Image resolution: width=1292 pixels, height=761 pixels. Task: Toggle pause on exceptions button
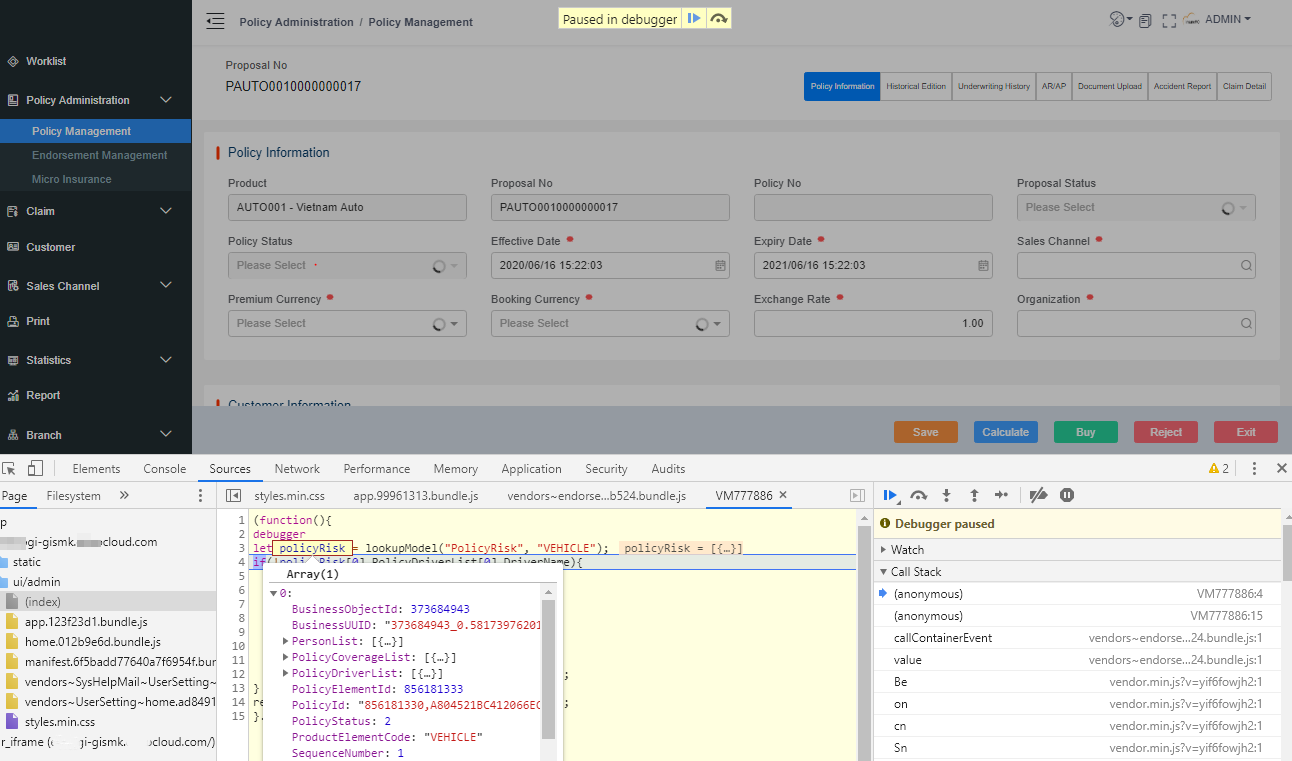click(x=1067, y=495)
